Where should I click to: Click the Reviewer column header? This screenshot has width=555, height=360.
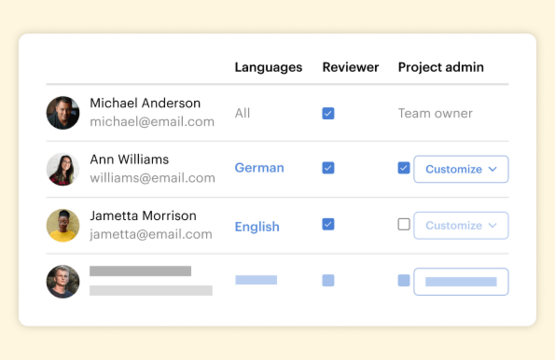click(350, 67)
